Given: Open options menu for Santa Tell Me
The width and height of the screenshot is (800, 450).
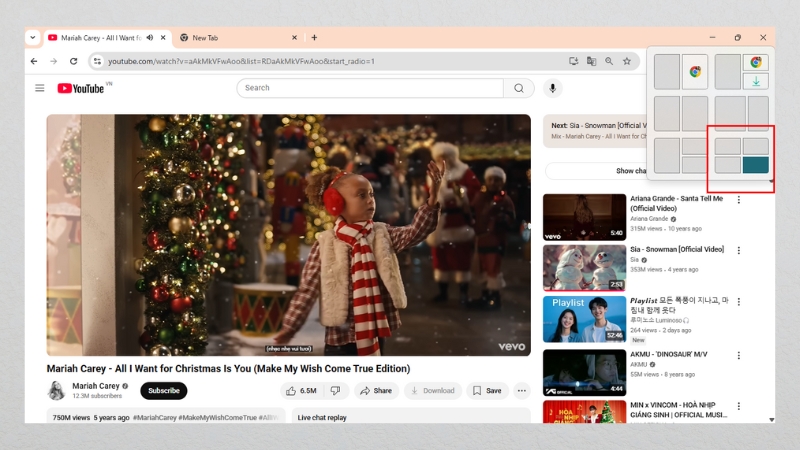Looking at the screenshot, I should click(x=739, y=199).
